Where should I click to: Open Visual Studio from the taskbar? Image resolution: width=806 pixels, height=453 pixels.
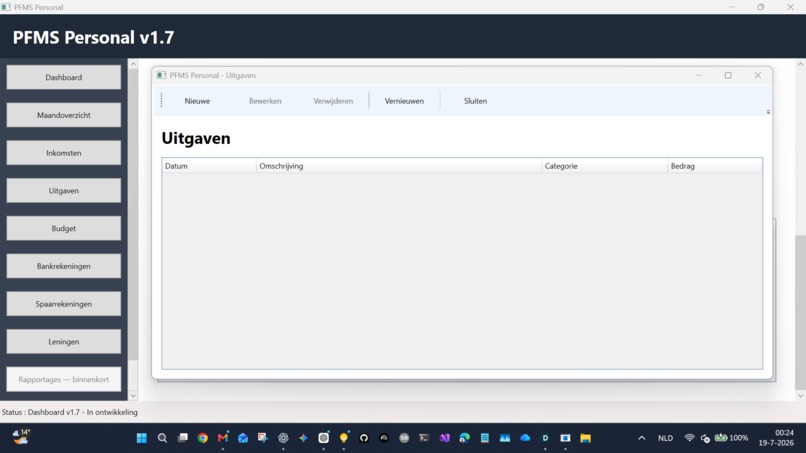point(445,438)
